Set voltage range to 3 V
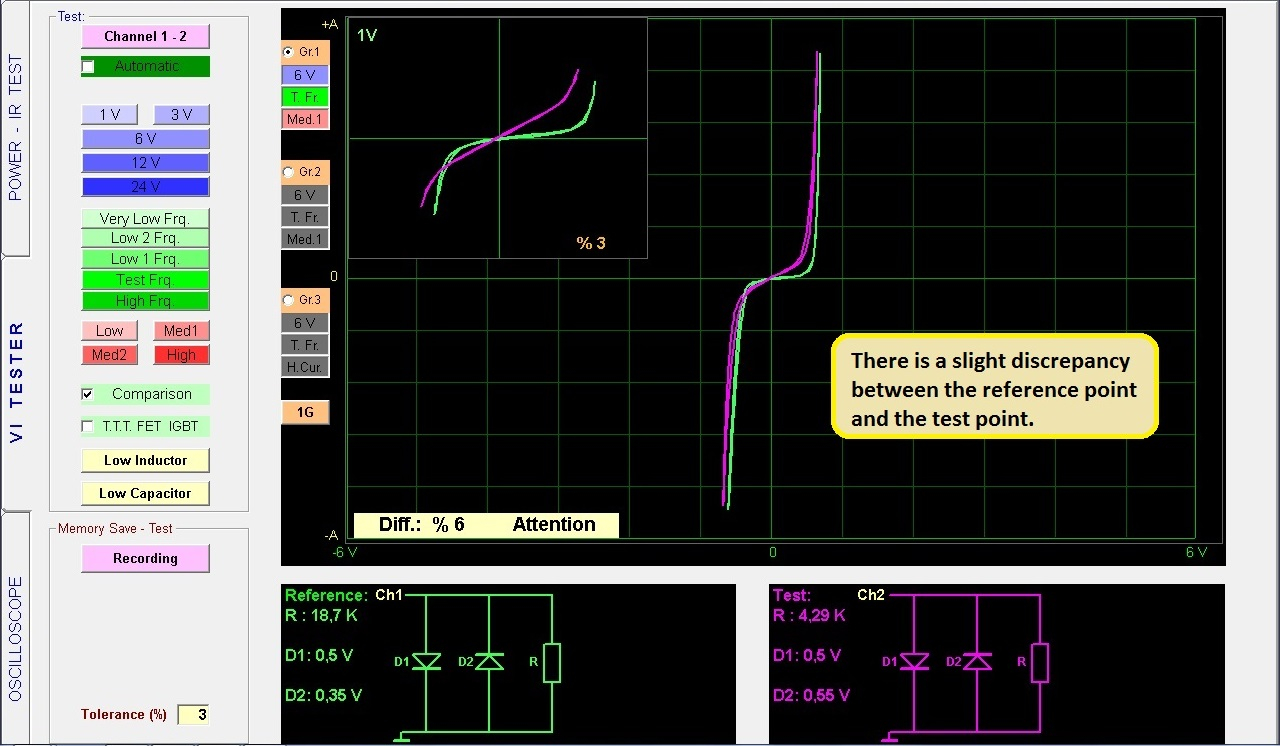The height and width of the screenshot is (746, 1280). (x=181, y=115)
